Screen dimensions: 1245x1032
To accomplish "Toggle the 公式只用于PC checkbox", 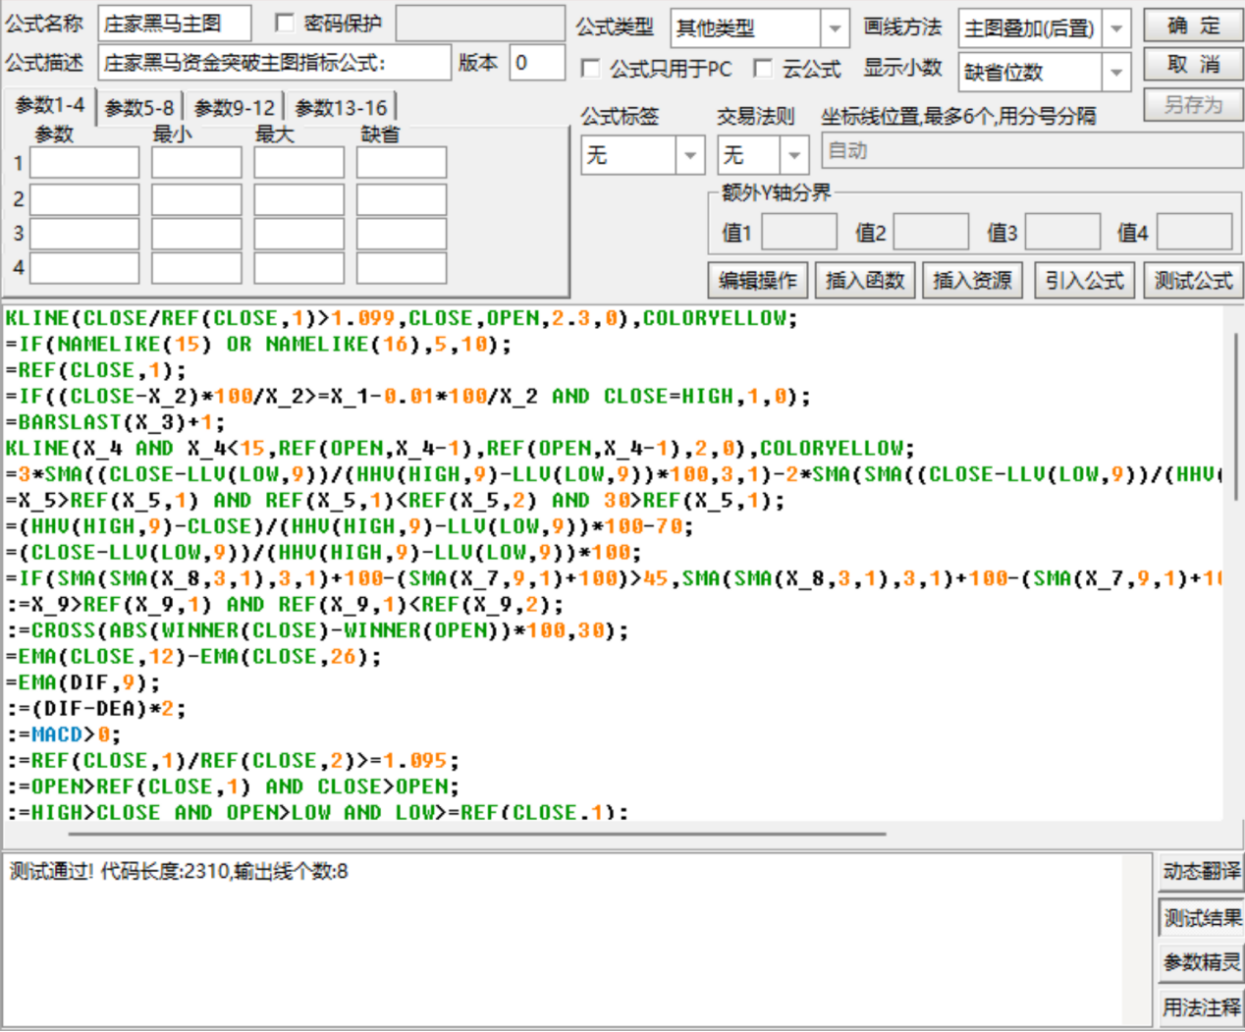I will 591,68.
